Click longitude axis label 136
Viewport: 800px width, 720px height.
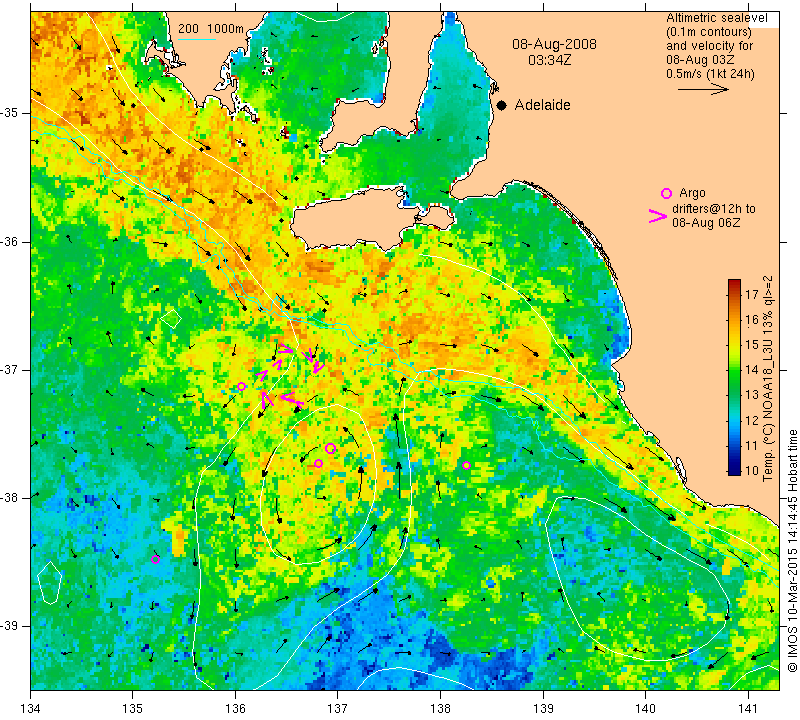235,709
